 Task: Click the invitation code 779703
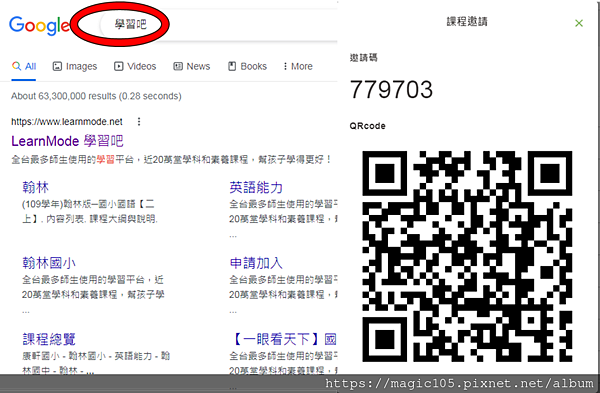point(391,90)
